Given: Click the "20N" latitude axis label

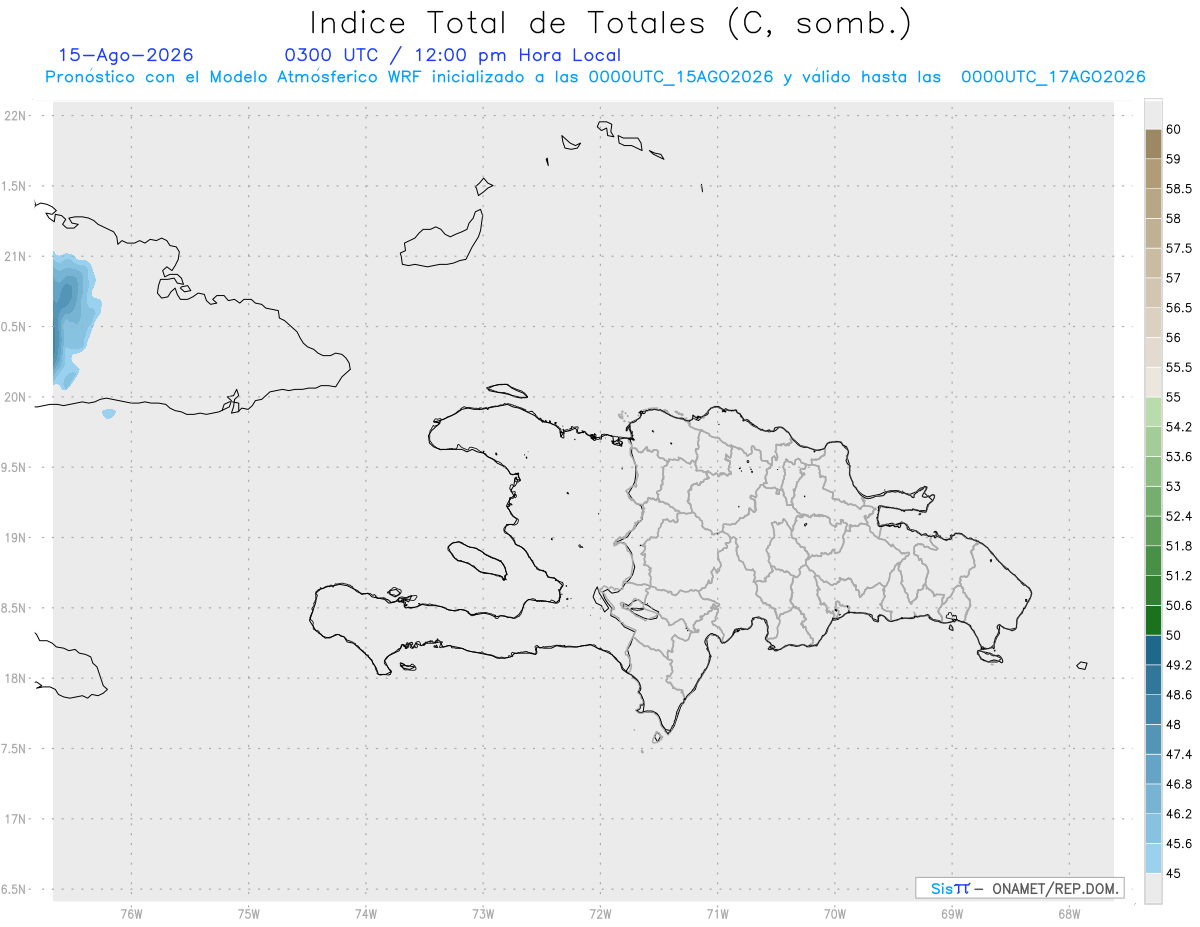Looking at the screenshot, I should (x=17, y=397).
